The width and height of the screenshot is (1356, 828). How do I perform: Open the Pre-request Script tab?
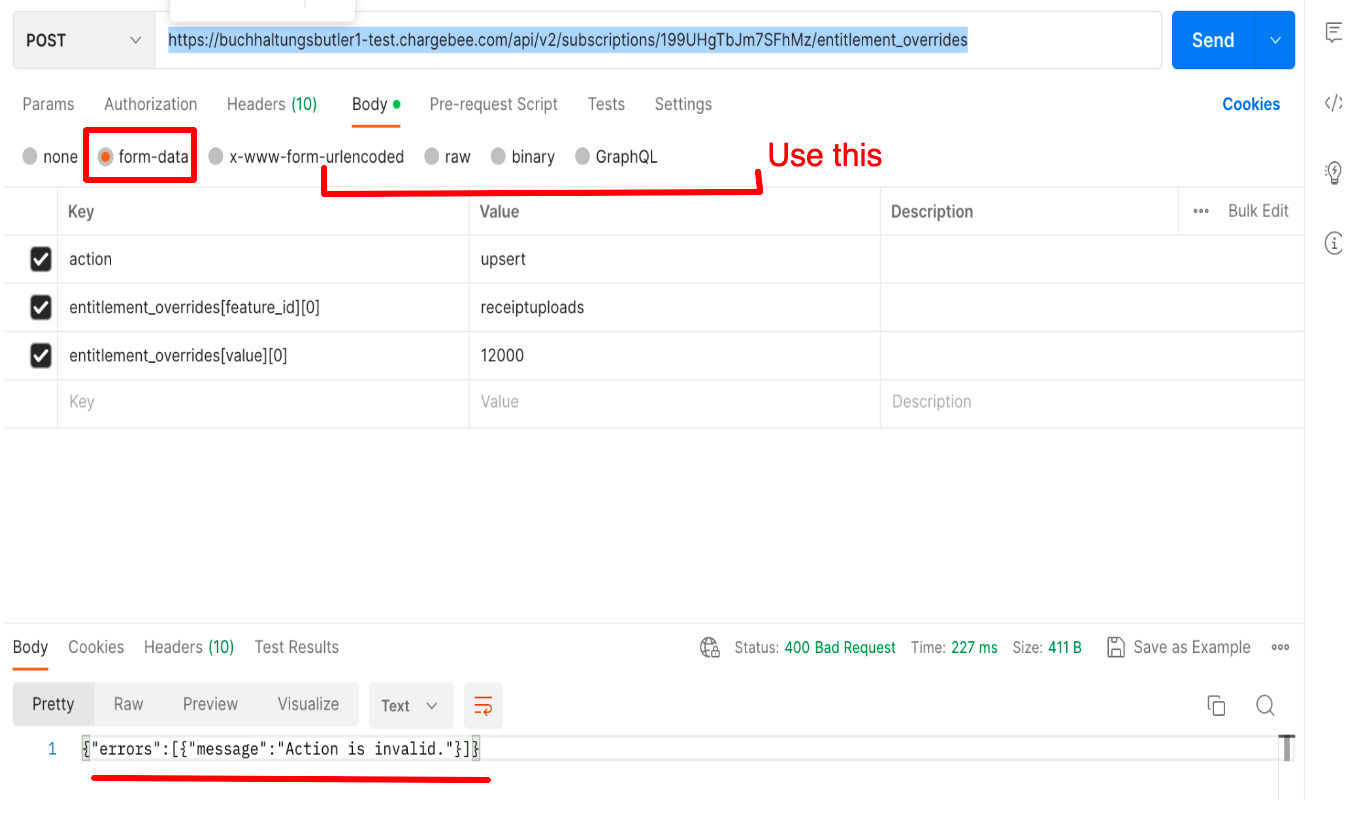(x=493, y=104)
